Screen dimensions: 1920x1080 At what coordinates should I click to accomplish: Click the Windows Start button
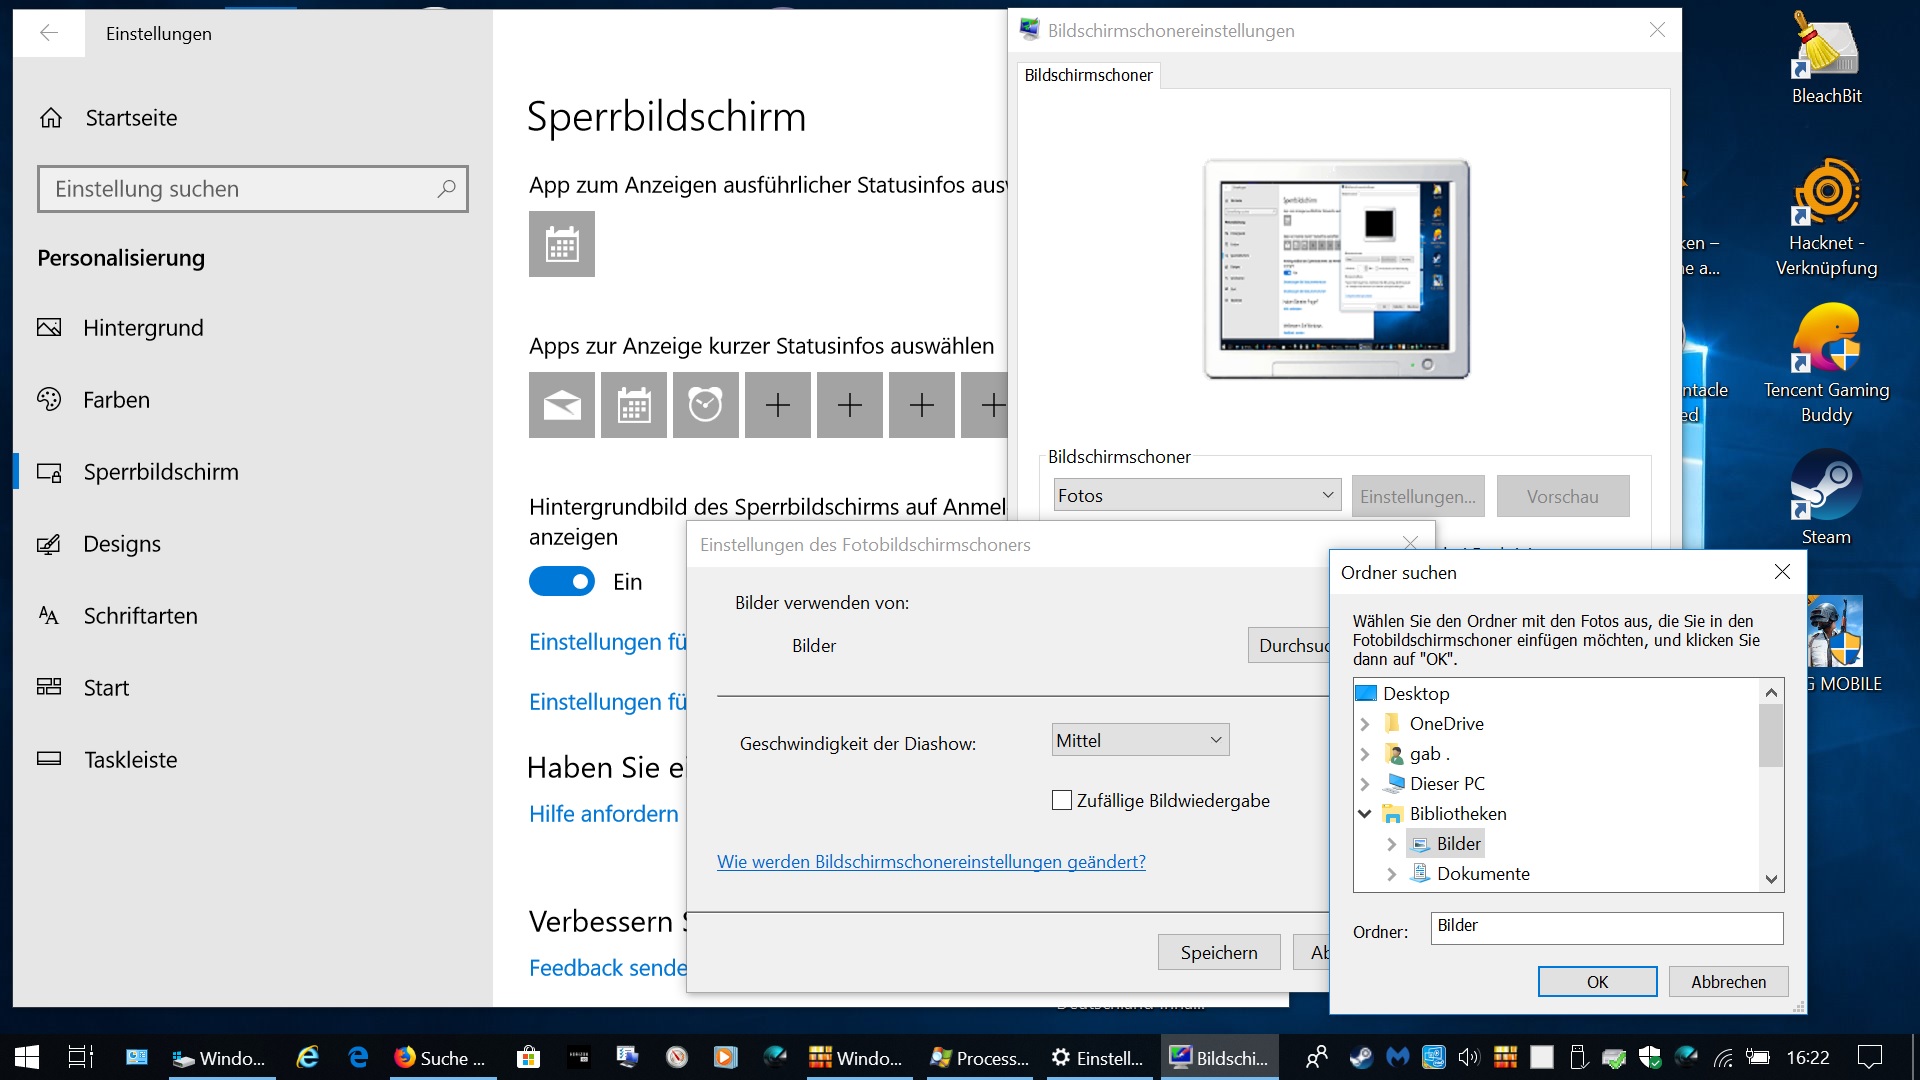27,1057
